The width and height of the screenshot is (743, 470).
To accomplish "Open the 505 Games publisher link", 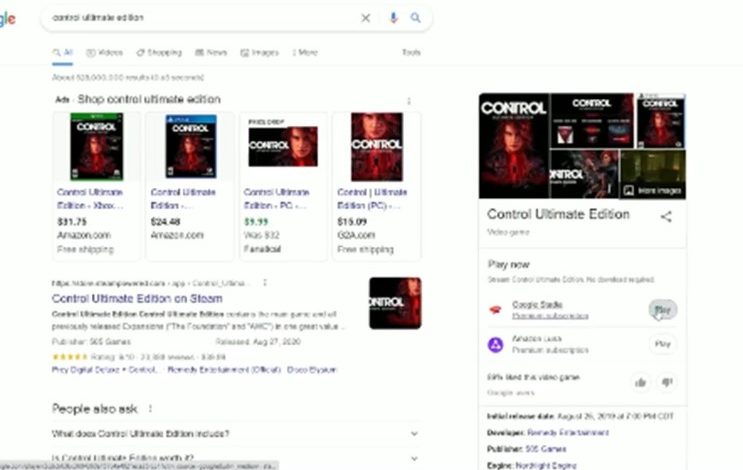I will 545,449.
